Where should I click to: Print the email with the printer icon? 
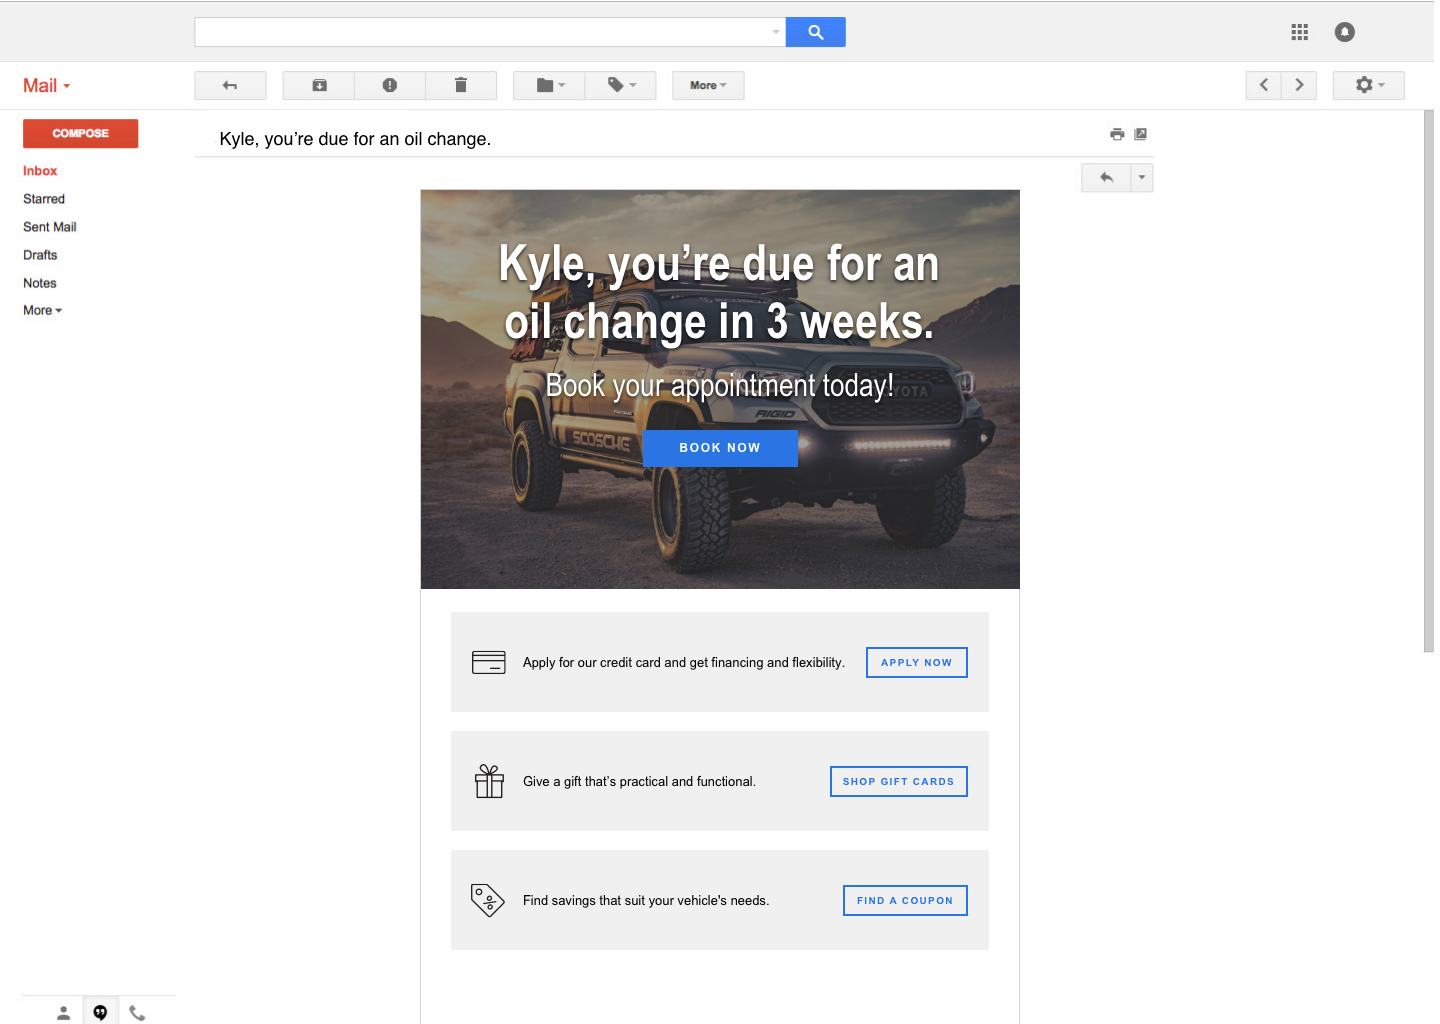1117,134
